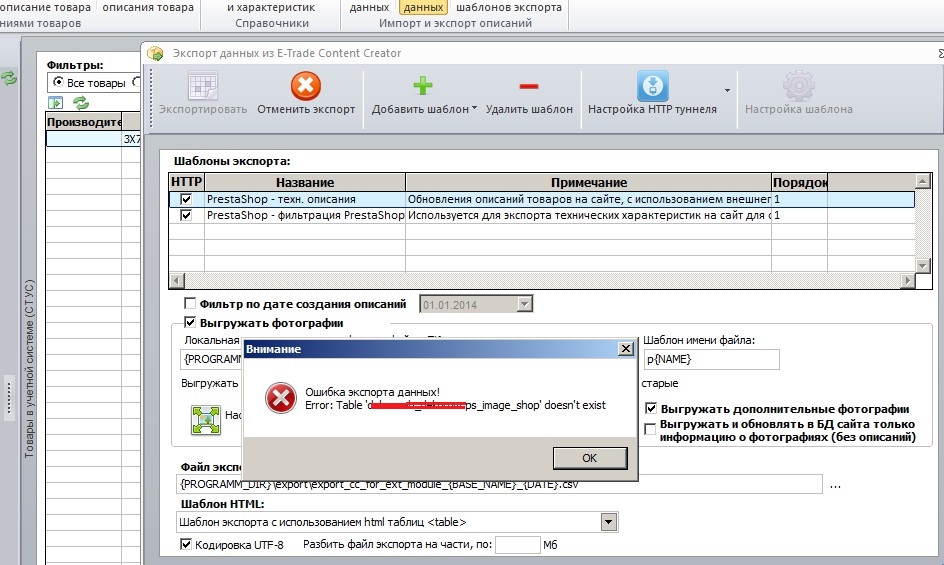Click the Производитель column header in left grid
The image size is (944, 565).
click(x=84, y=122)
